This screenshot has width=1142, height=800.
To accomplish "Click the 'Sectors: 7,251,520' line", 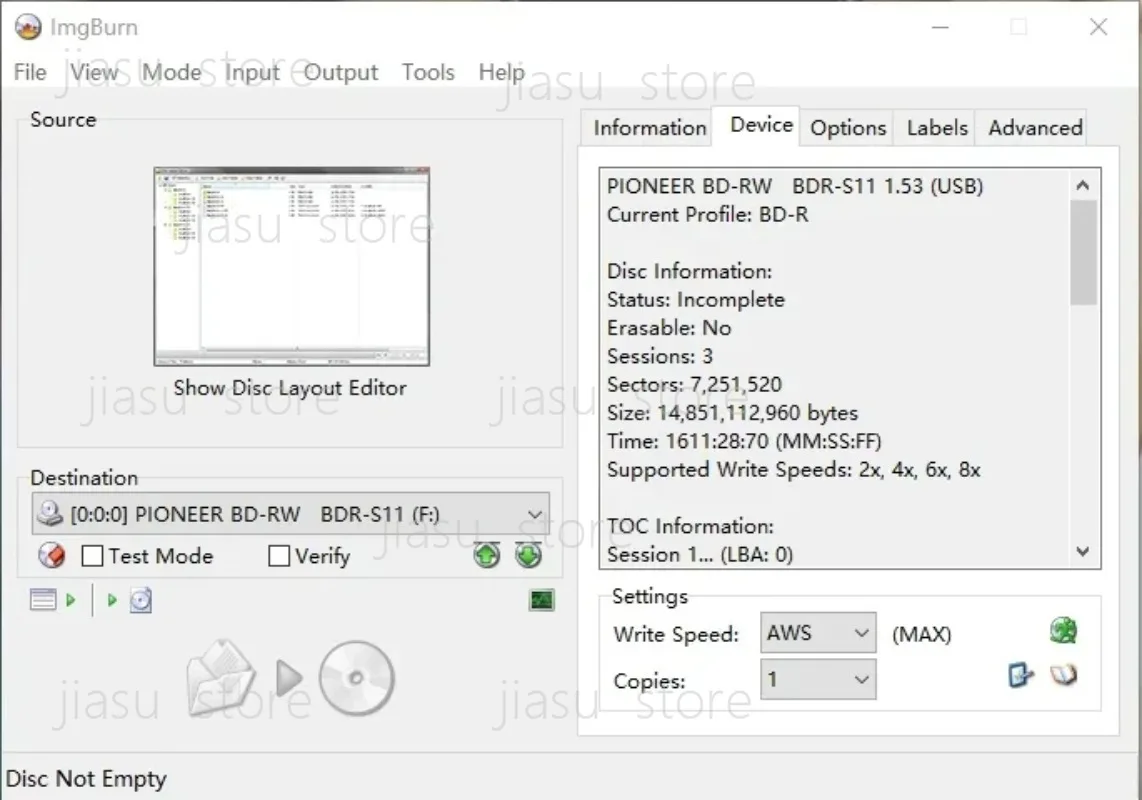I will [x=694, y=385].
